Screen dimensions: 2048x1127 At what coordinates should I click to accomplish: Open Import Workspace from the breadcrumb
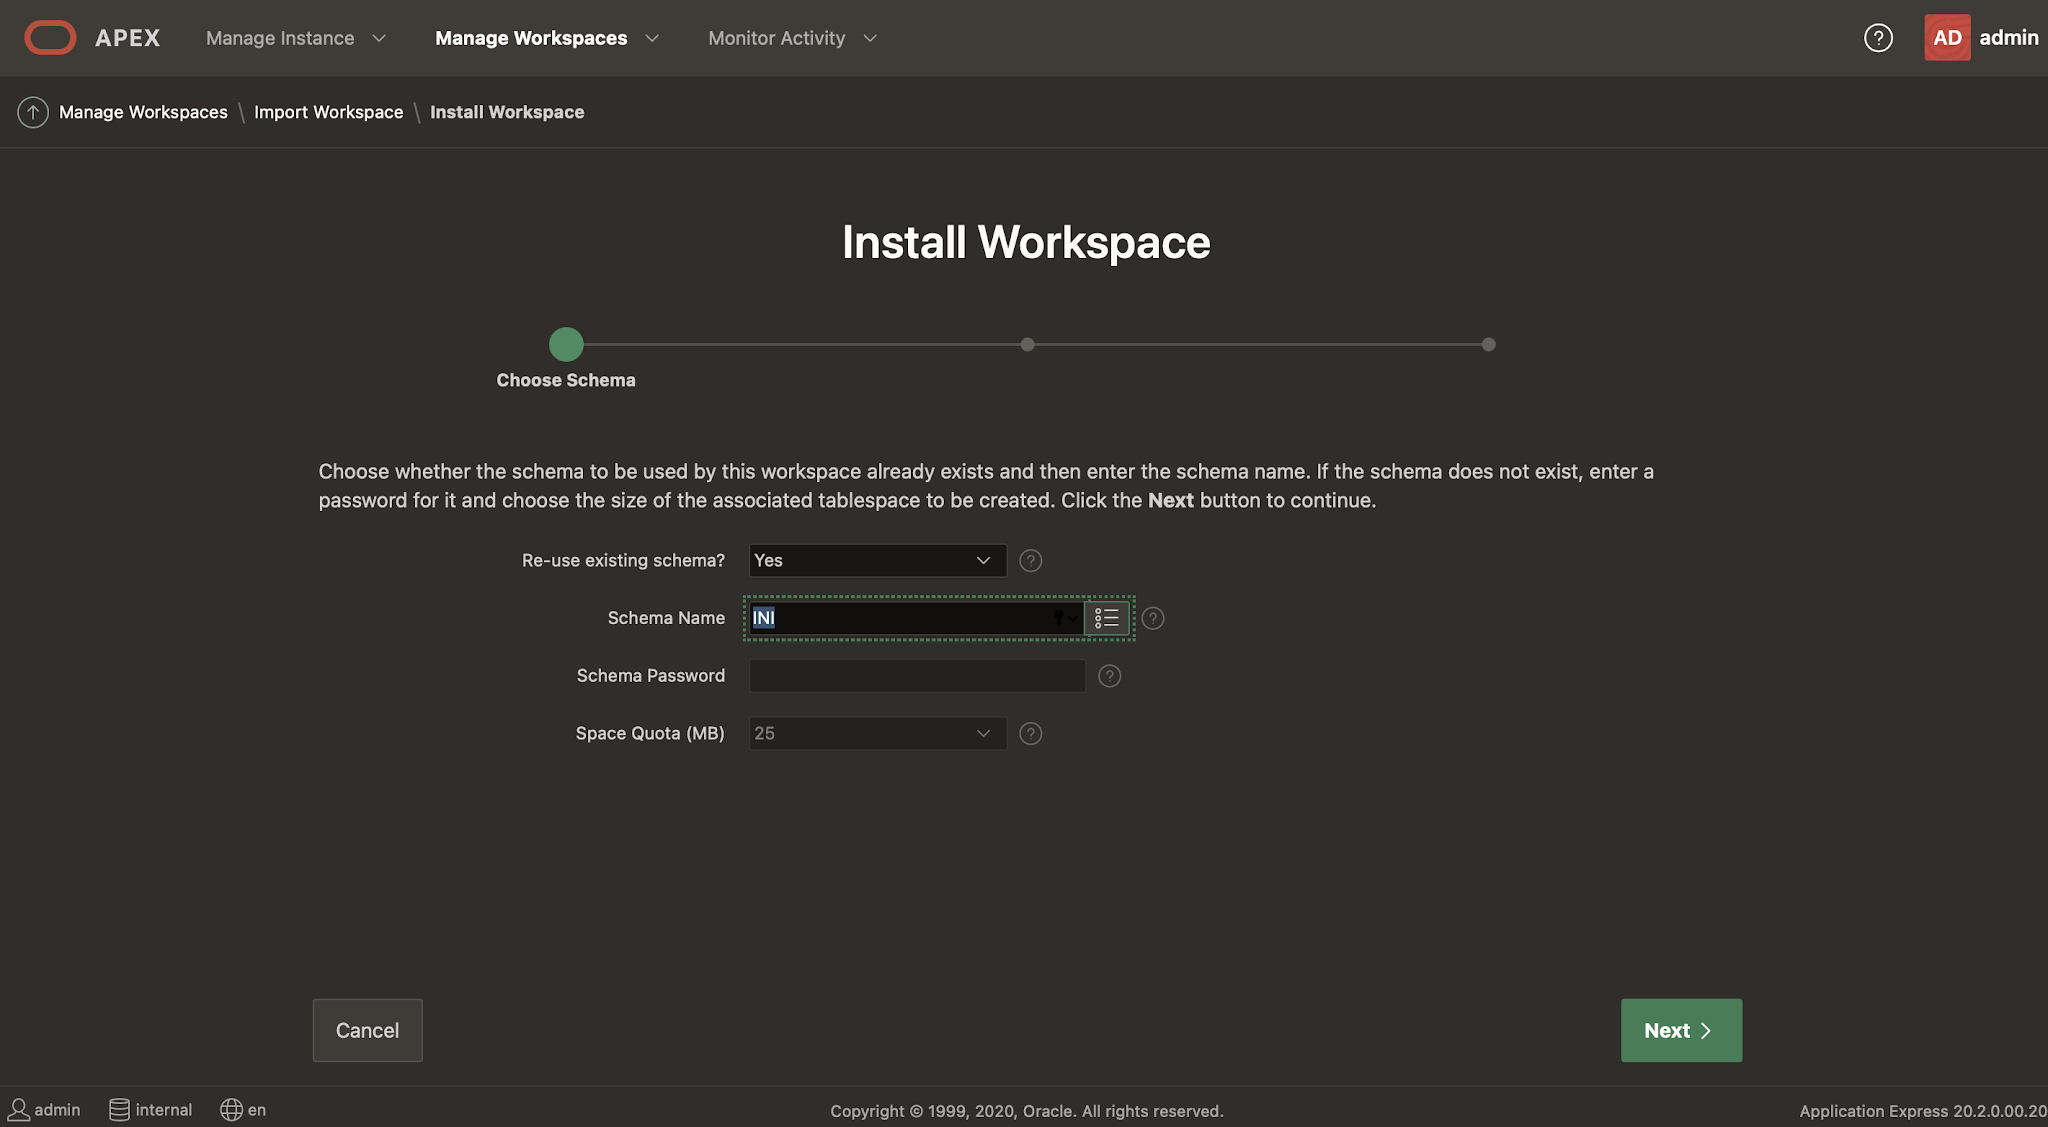(x=329, y=112)
